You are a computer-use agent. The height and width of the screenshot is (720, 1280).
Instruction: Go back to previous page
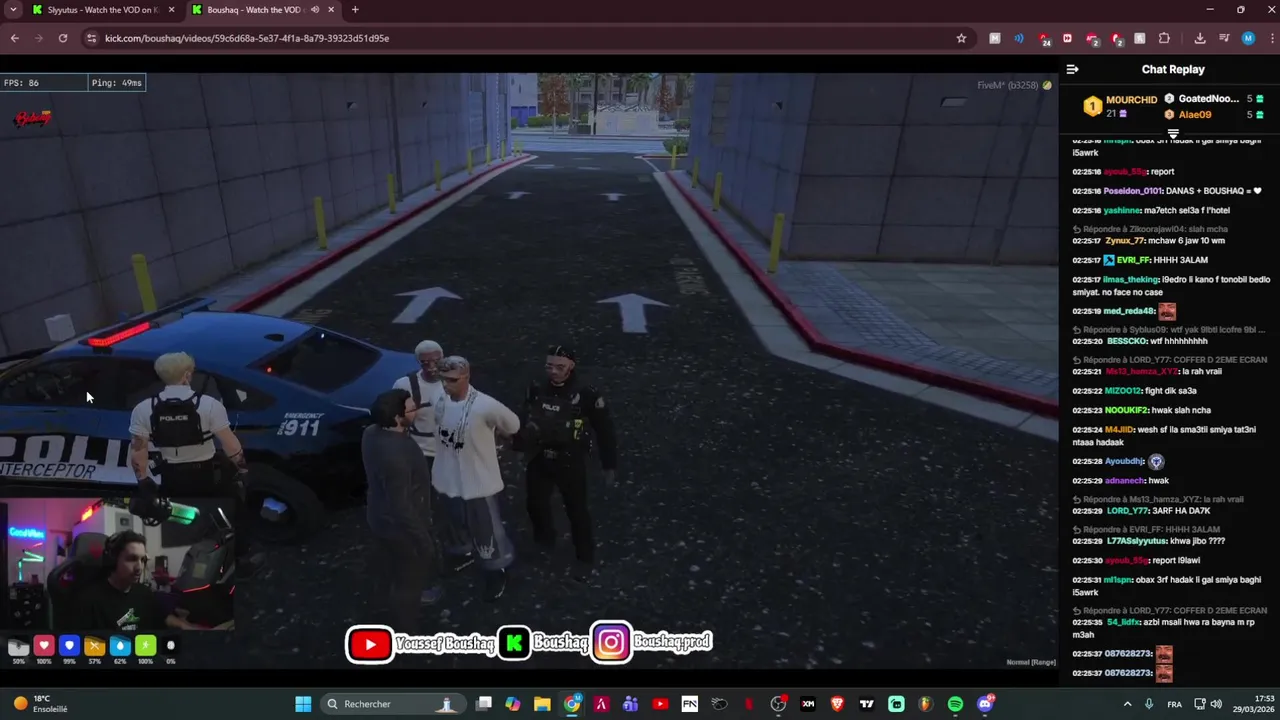14,38
